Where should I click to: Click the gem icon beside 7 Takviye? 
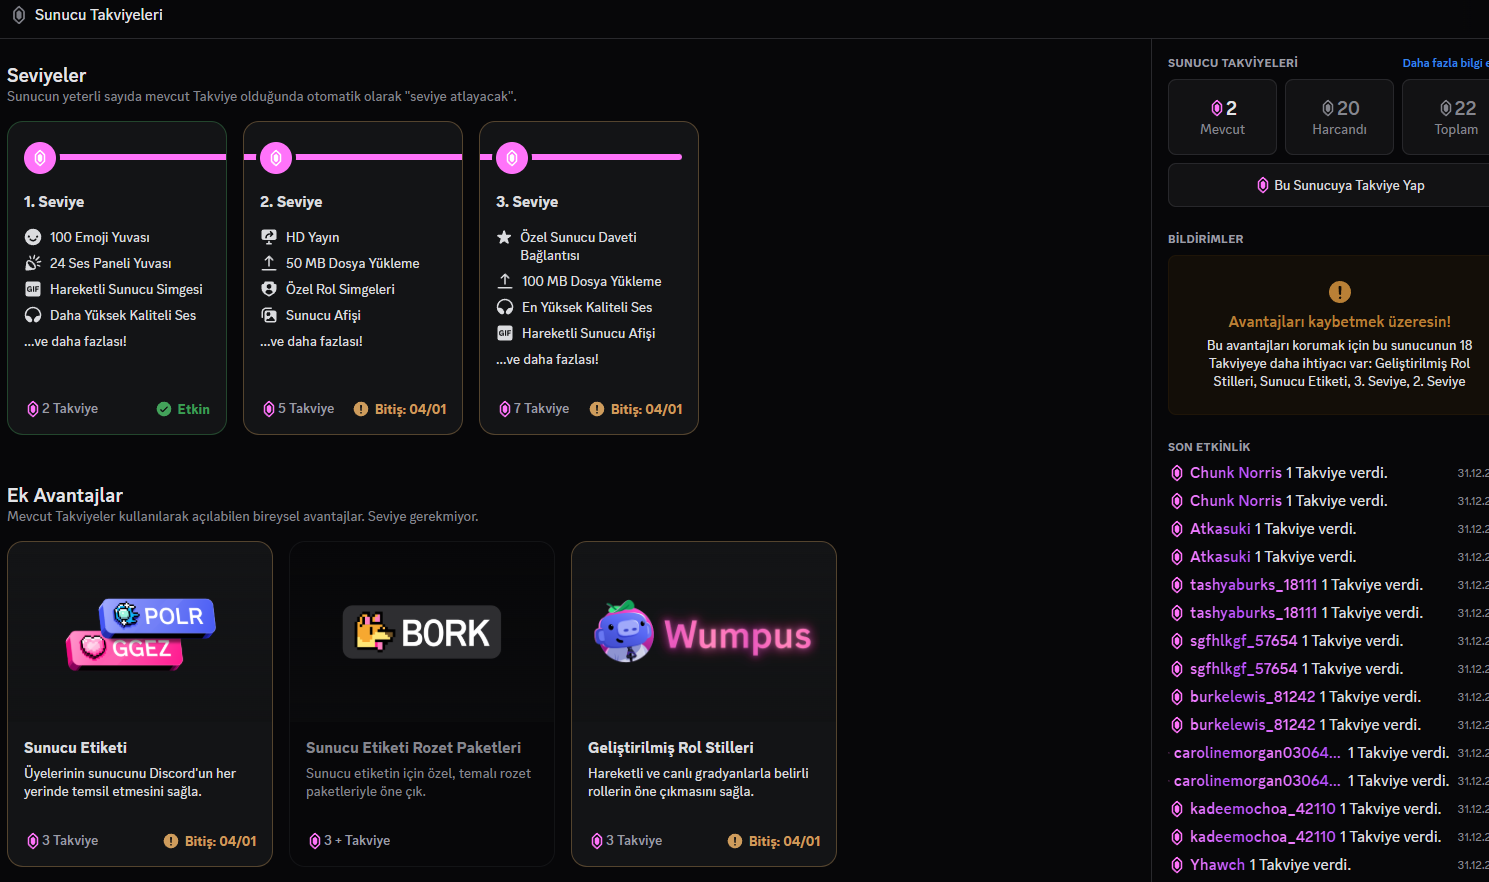point(504,409)
